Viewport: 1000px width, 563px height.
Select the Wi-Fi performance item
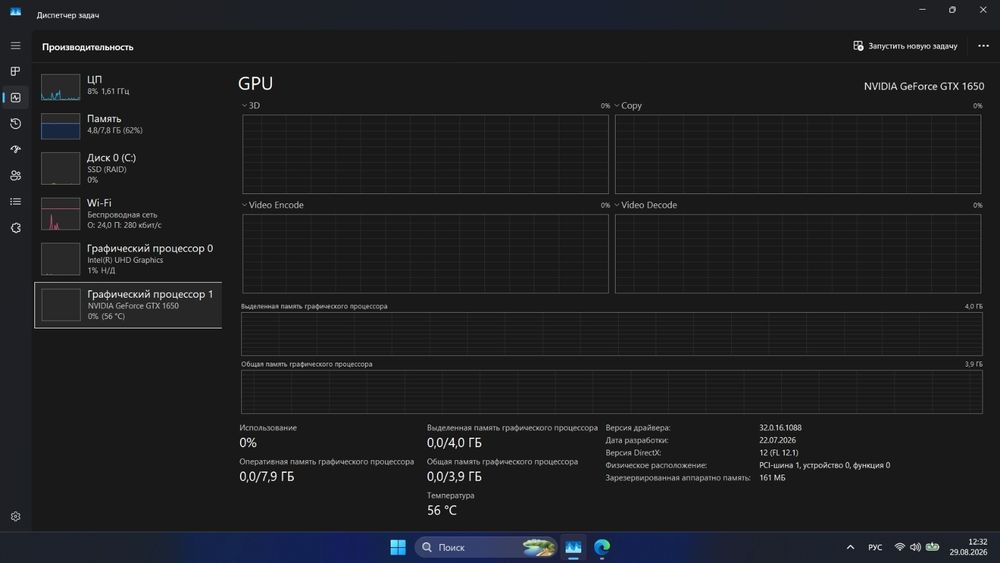pos(128,214)
